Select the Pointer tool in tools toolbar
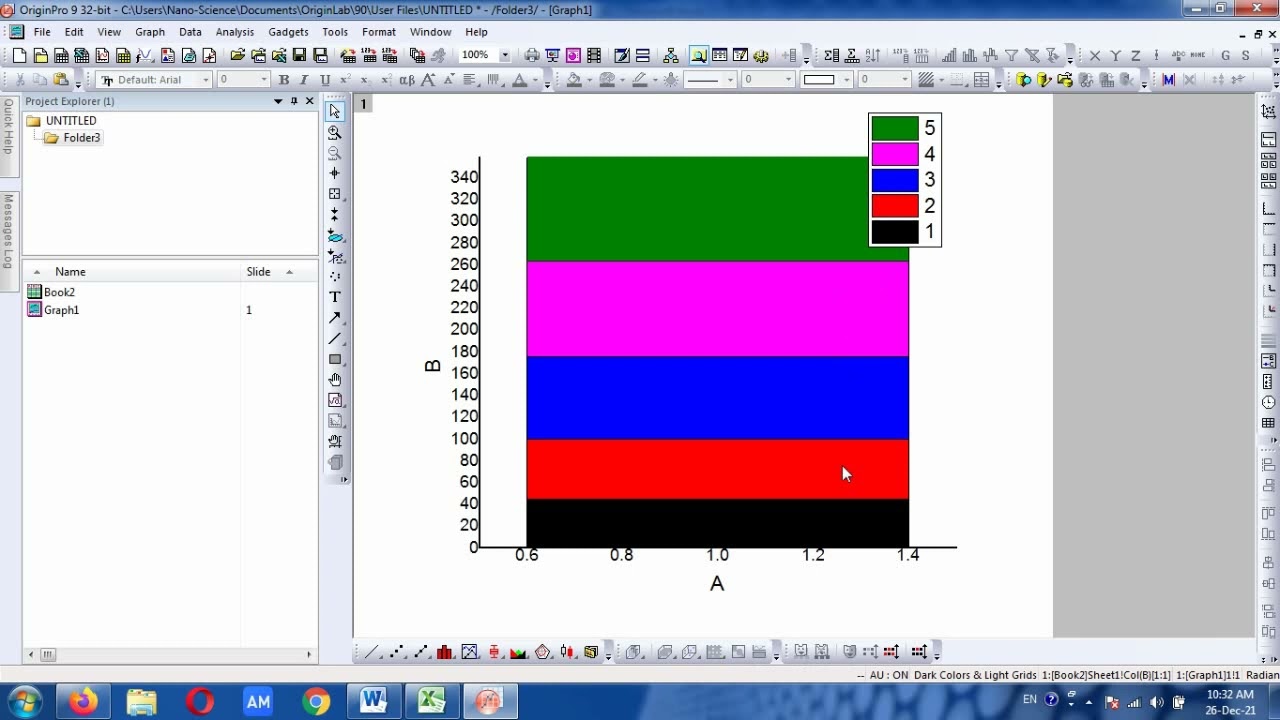The width and height of the screenshot is (1280, 720). pos(335,112)
